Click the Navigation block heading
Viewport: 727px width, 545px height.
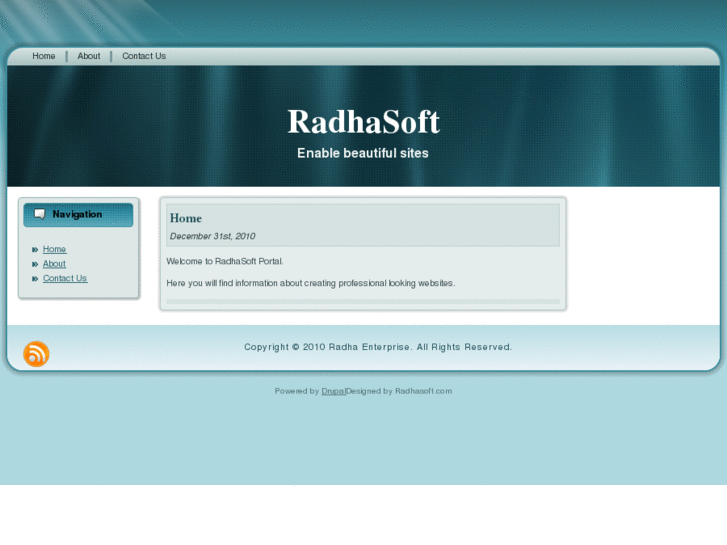77,214
